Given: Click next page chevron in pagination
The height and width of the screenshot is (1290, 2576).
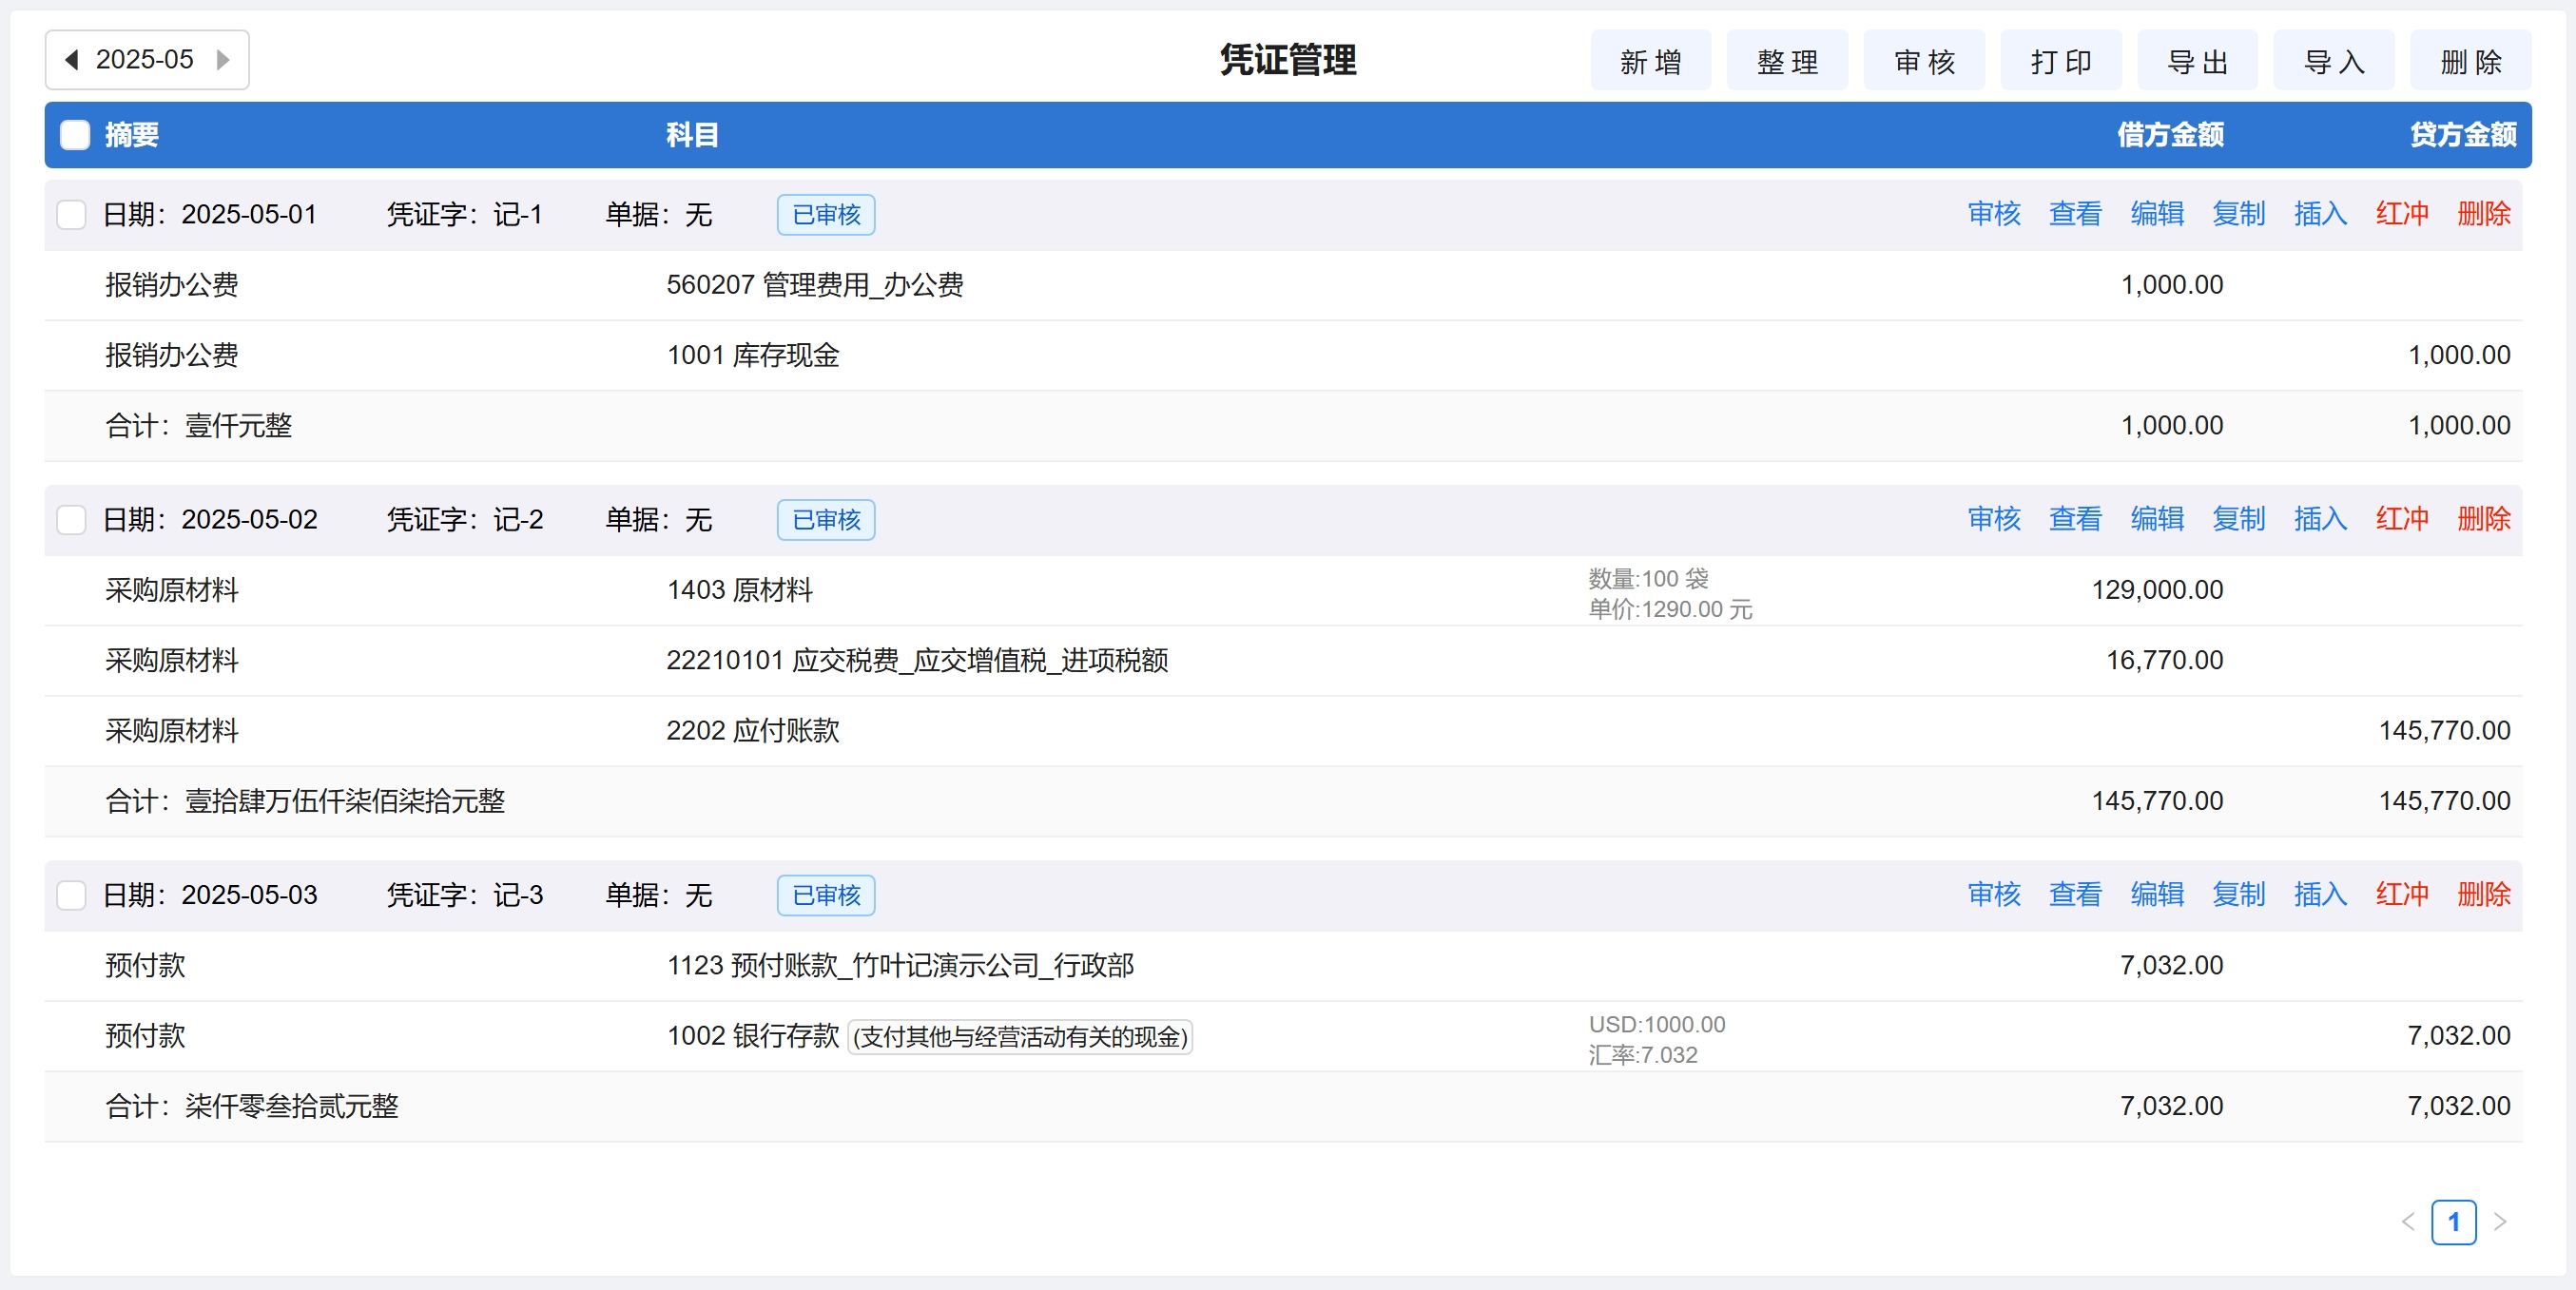Looking at the screenshot, I should [x=2500, y=1221].
